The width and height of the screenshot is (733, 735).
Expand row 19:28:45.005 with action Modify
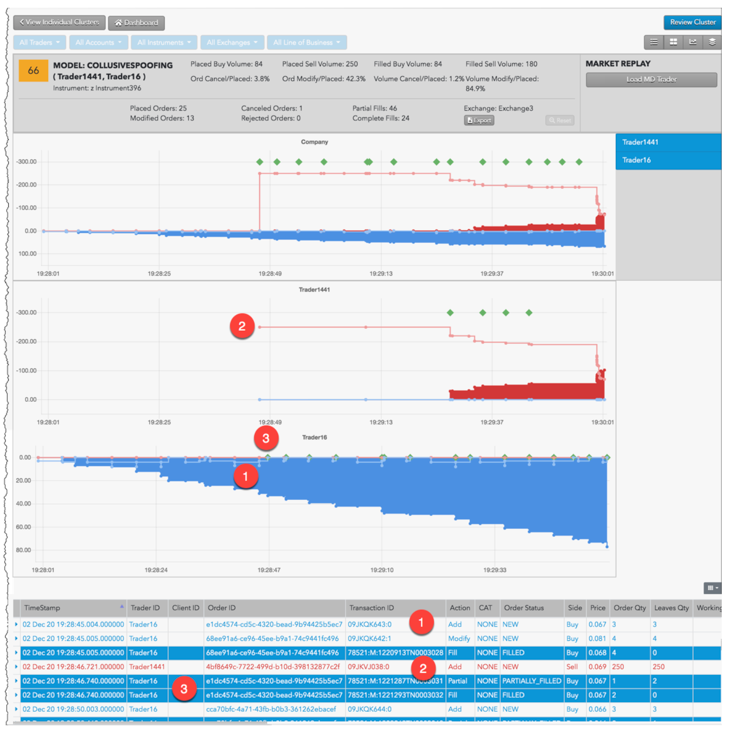[x=16, y=638]
